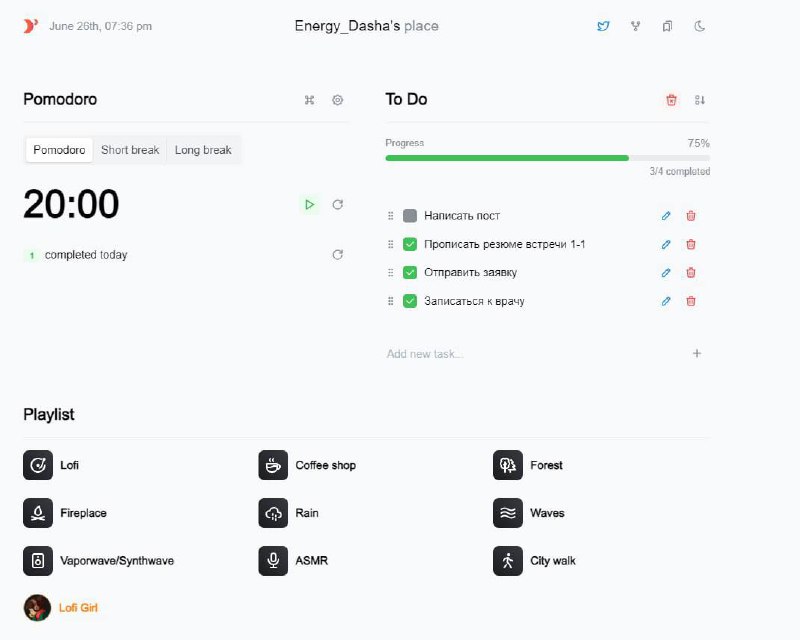
Task: Expand Pomodoro to fullscreen focus mode
Action: (310, 100)
